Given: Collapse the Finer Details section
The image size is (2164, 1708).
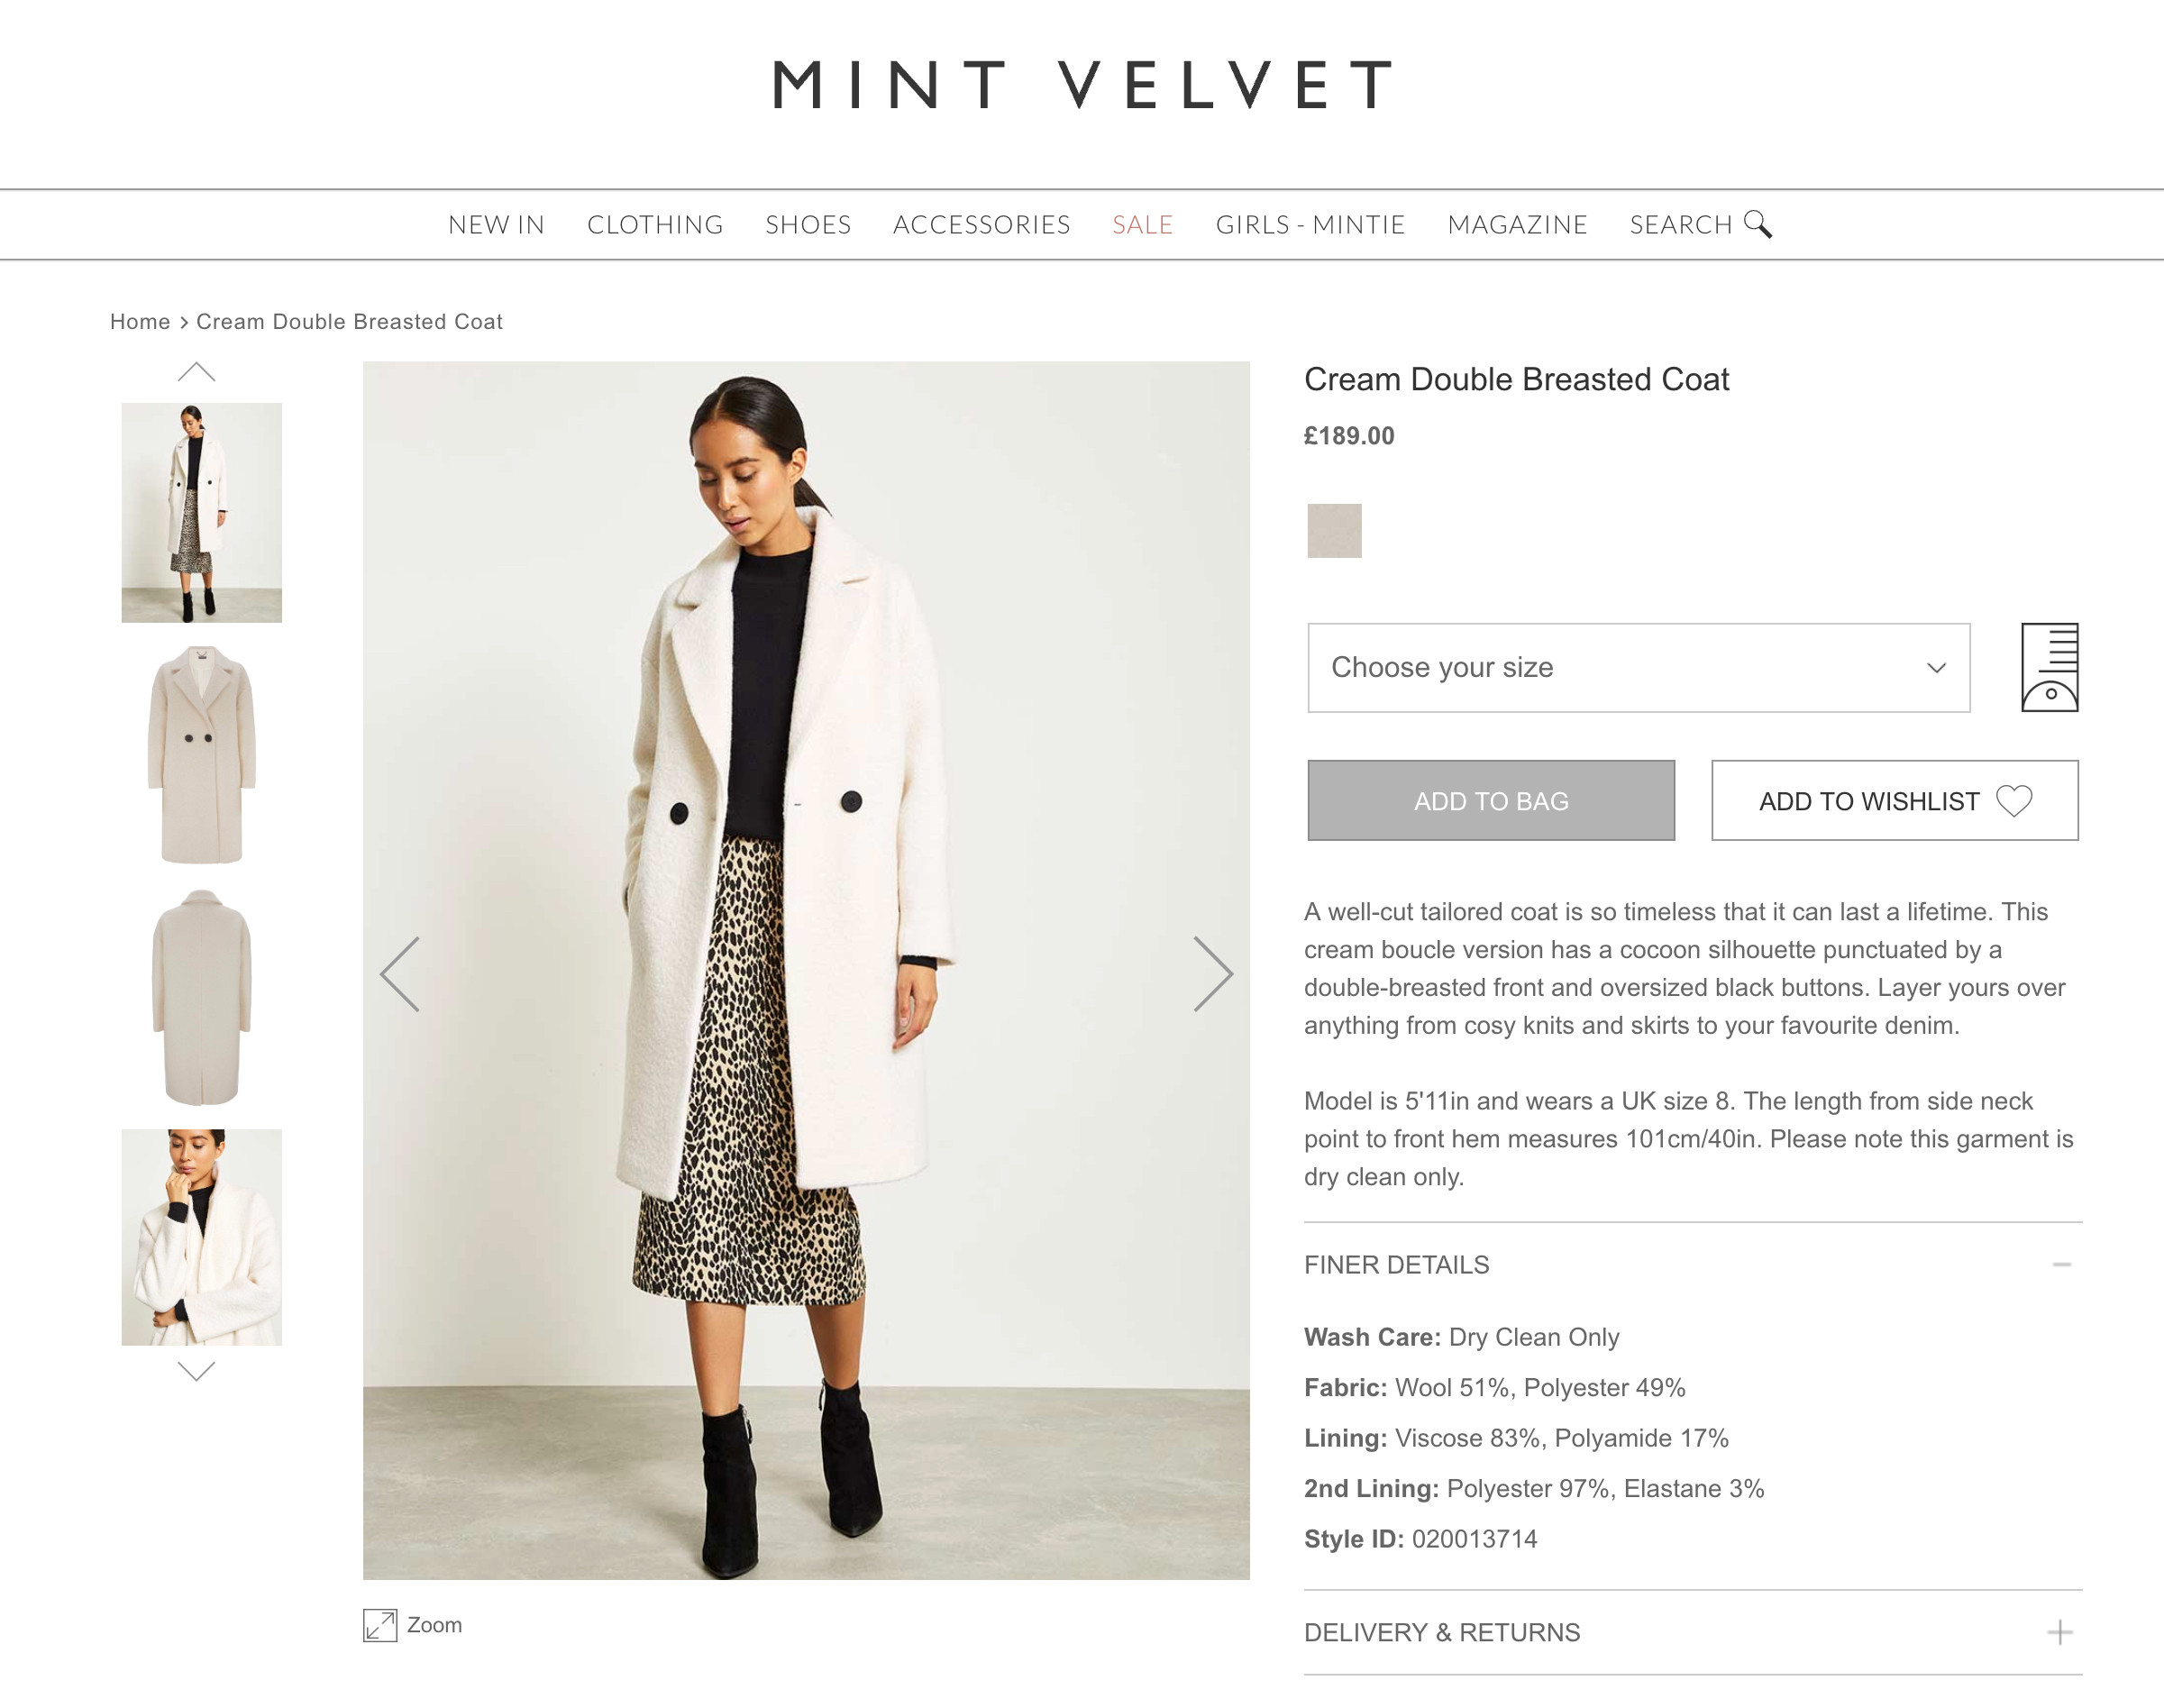Looking at the screenshot, I should (x=2061, y=1265).
